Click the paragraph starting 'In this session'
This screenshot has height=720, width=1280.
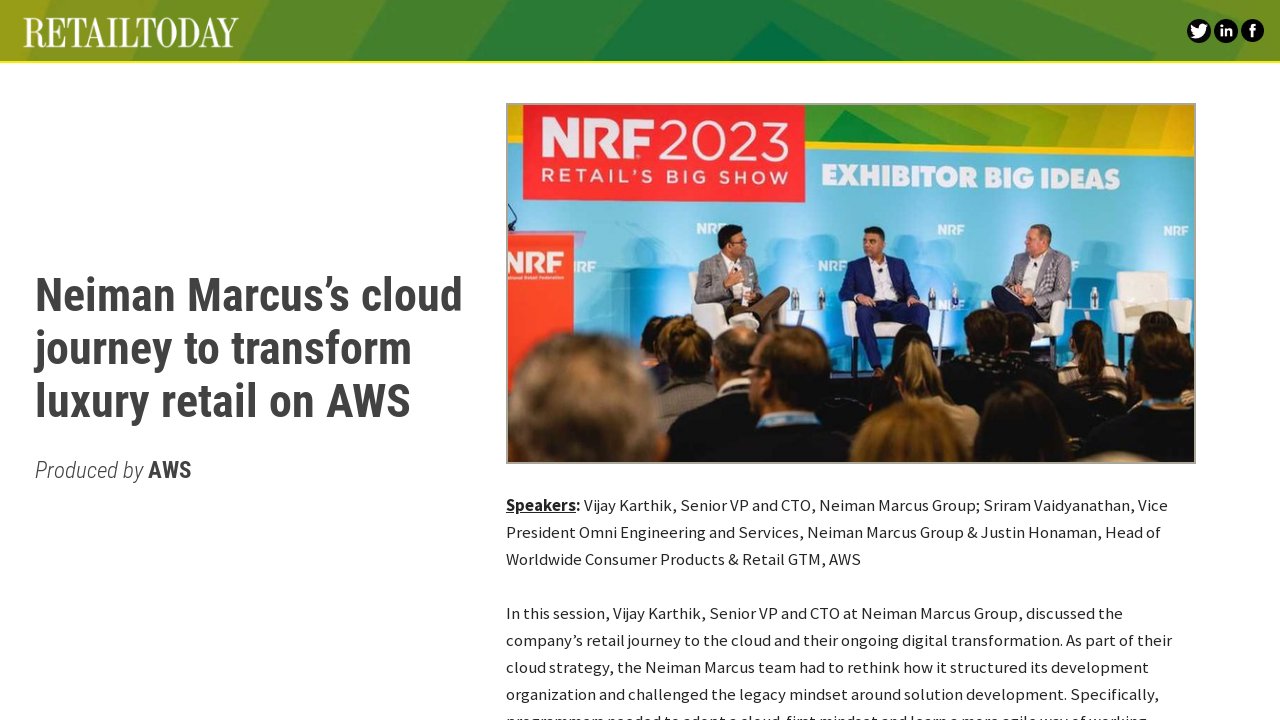[x=839, y=661]
